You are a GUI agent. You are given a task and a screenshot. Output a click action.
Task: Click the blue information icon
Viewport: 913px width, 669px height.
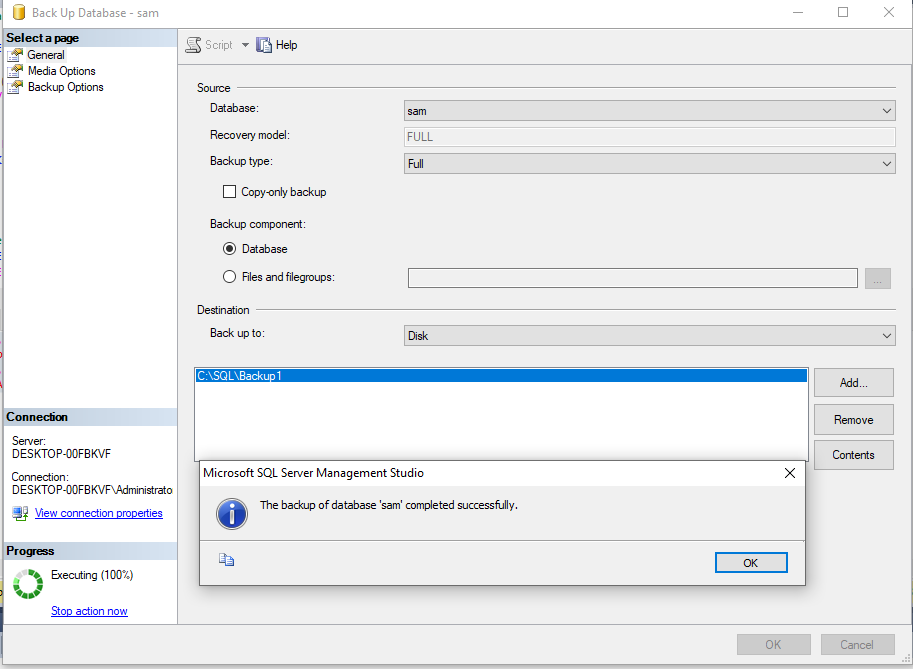click(232, 514)
